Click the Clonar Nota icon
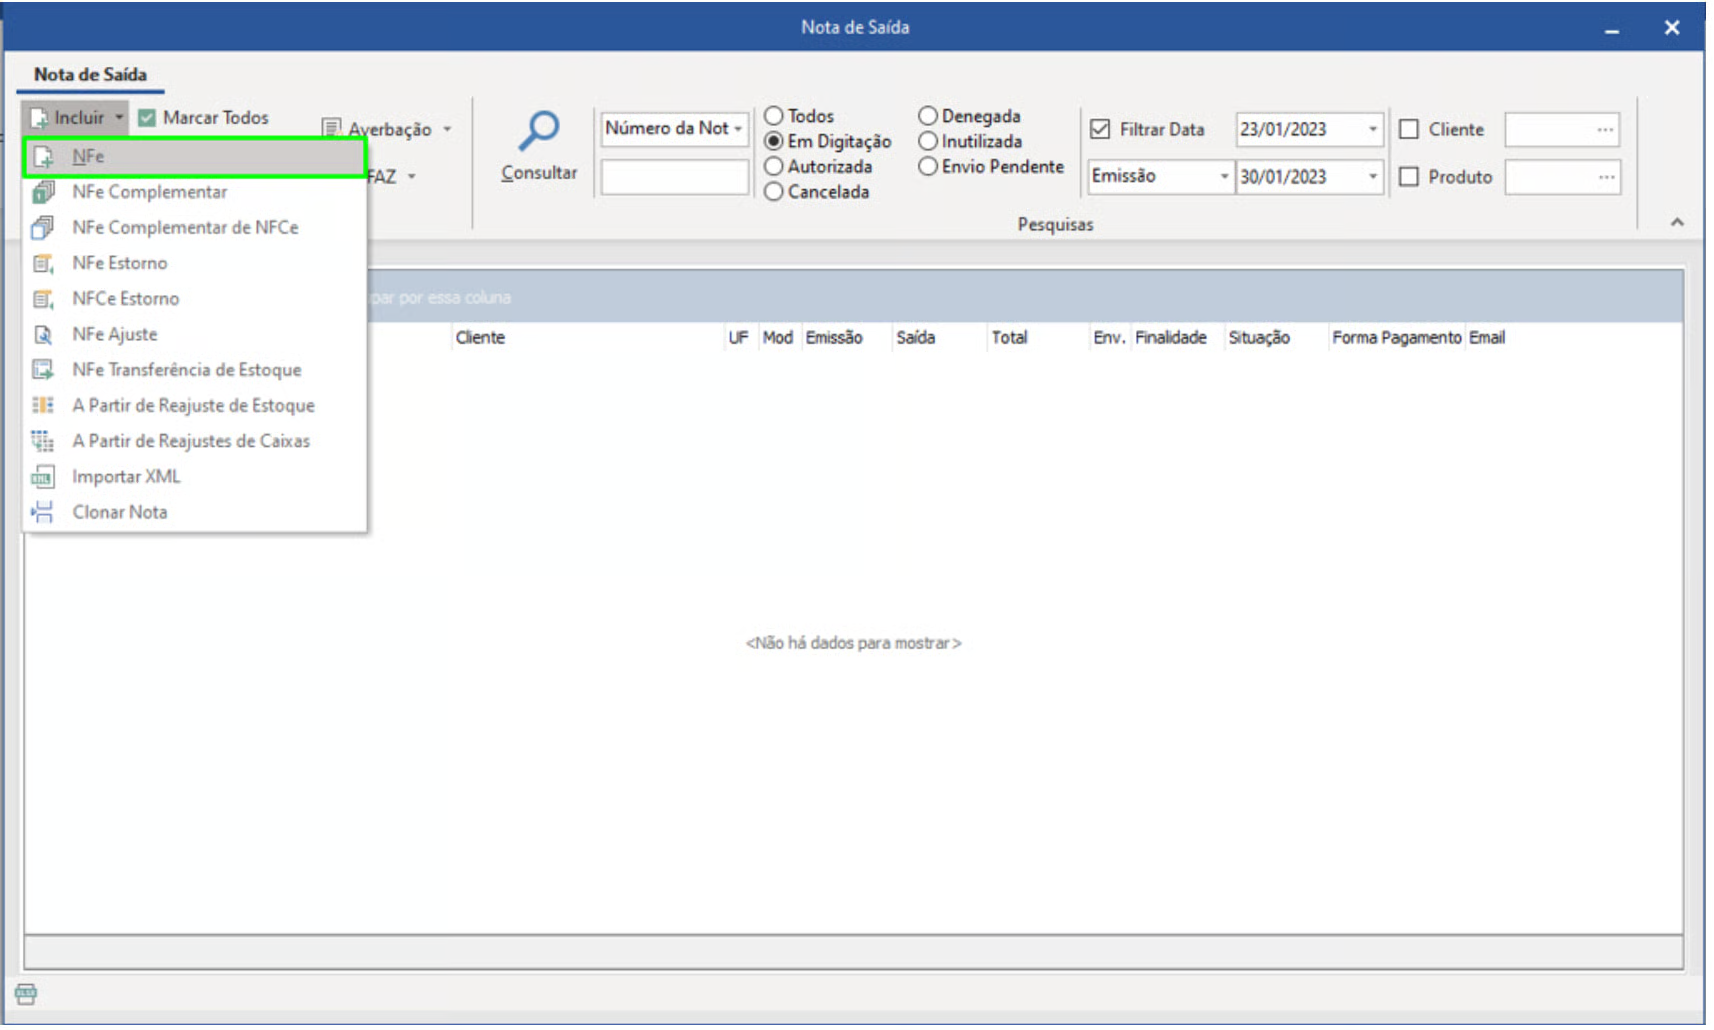The width and height of the screenshot is (1714, 1030). [43, 513]
